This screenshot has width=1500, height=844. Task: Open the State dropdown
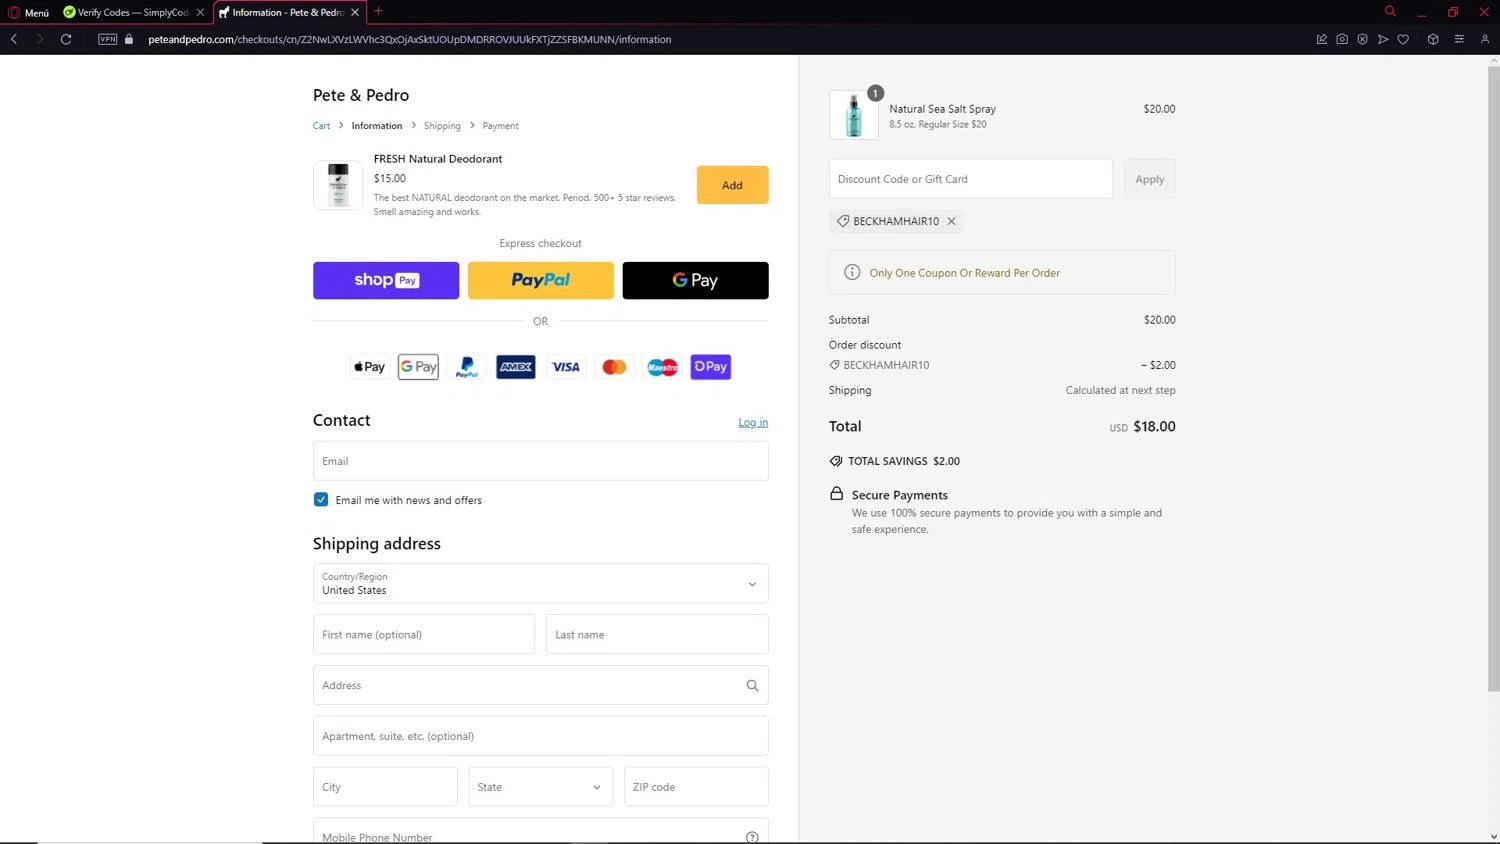(x=541, y=787)
